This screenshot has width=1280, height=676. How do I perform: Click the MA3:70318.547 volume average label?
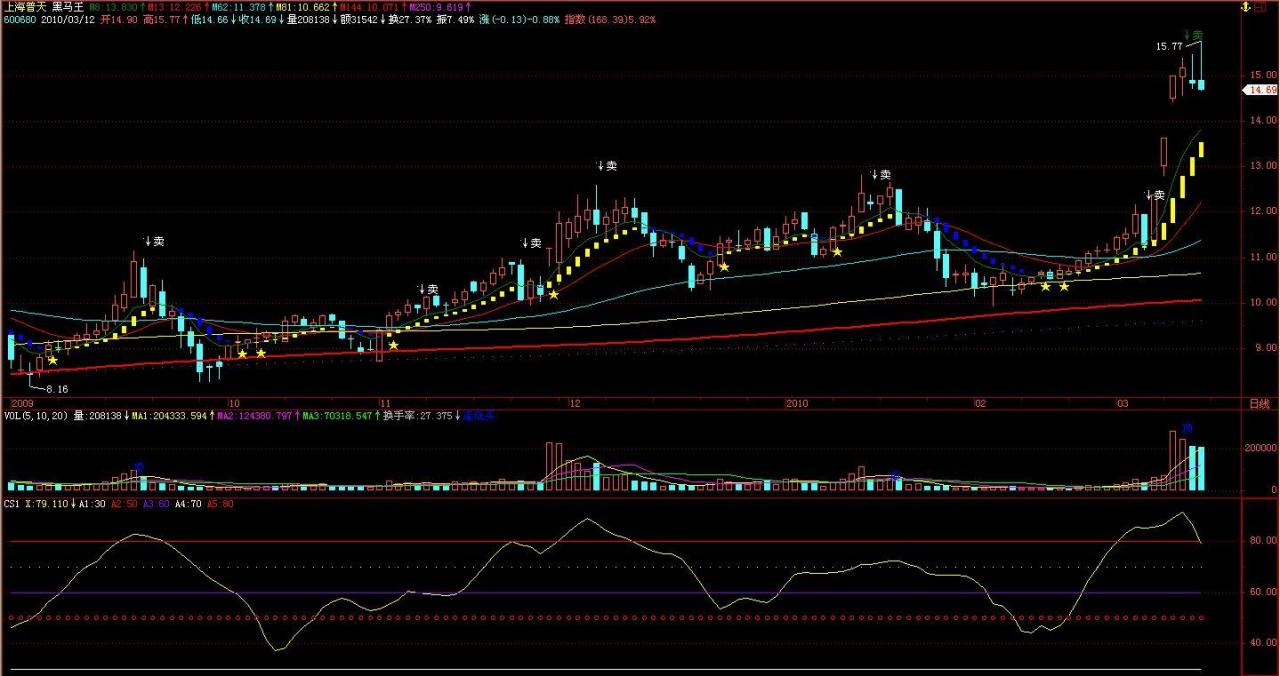click(338, 415)
